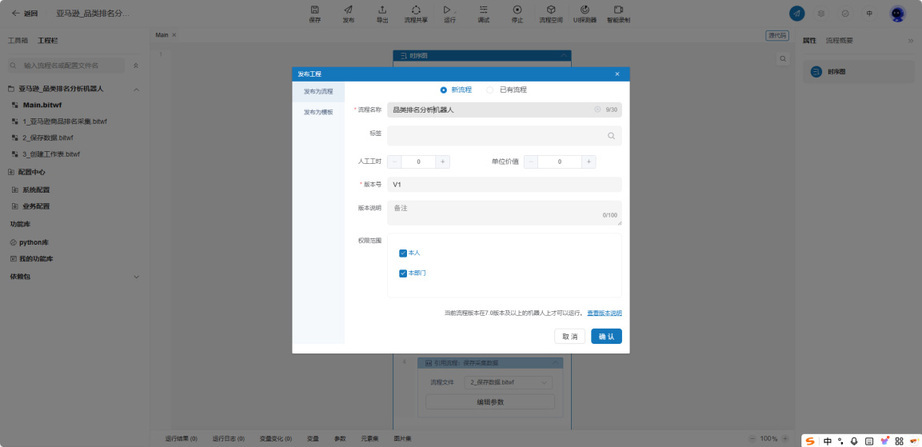Switch to the 发布为模板 tab
The height and width of the screenshot is (447, 922).
click(x=318, y=112)
